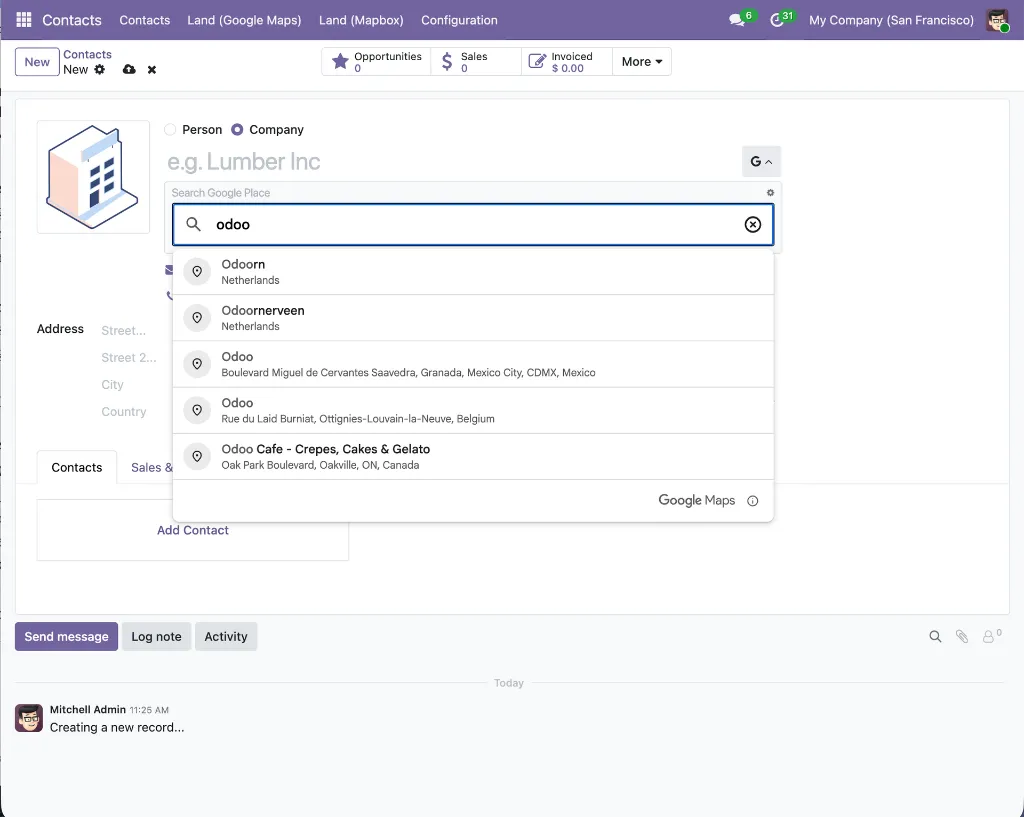
Task: Open the Contacts menu item
Action: coord(144,20)
